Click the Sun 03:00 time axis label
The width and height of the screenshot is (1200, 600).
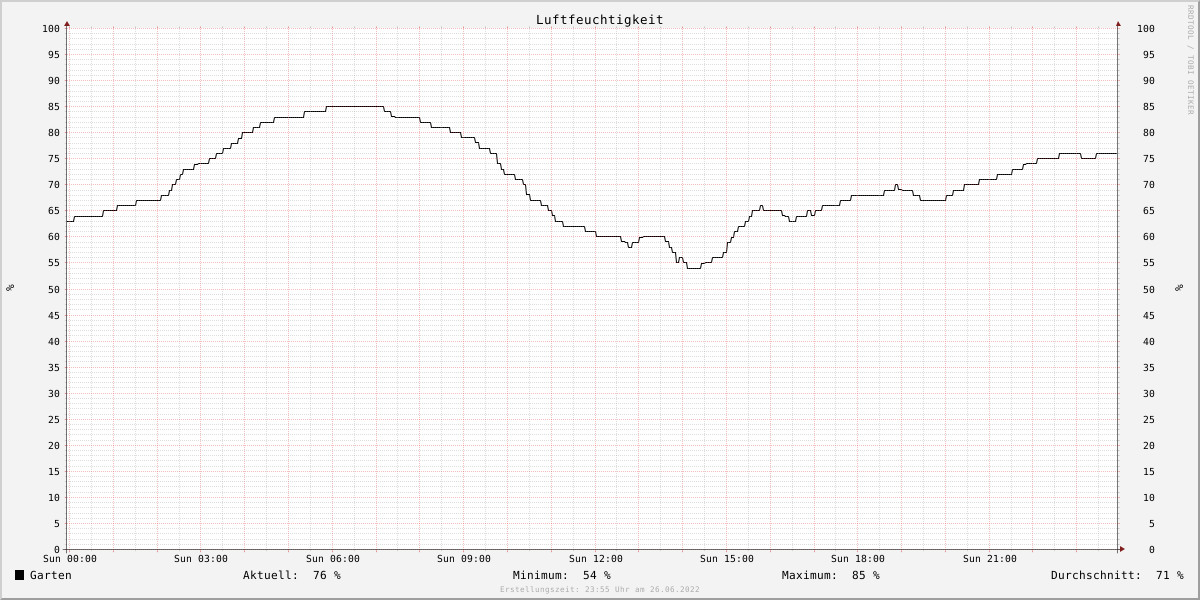201,559
